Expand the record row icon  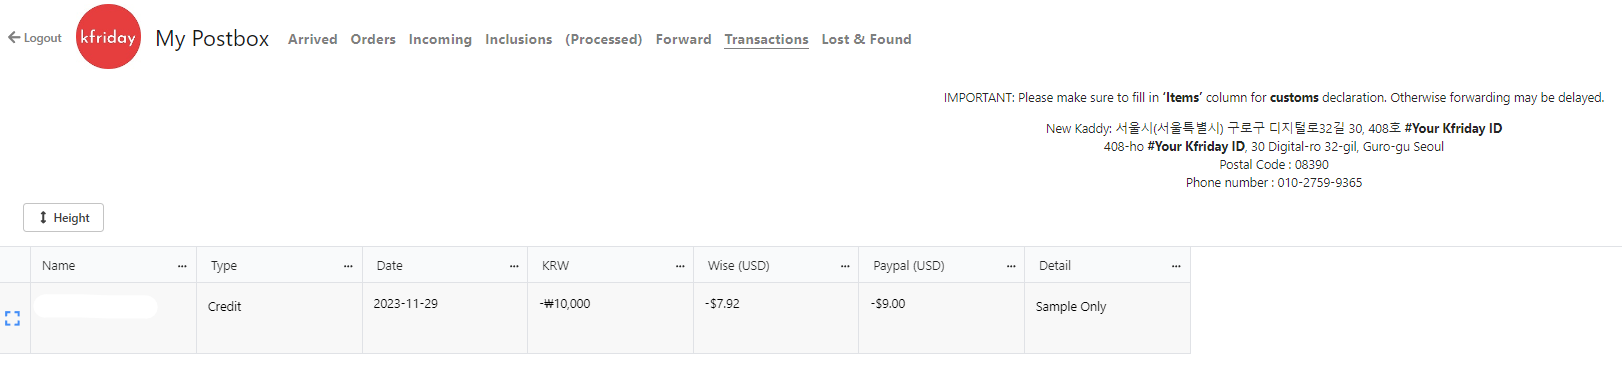point(12,318)
